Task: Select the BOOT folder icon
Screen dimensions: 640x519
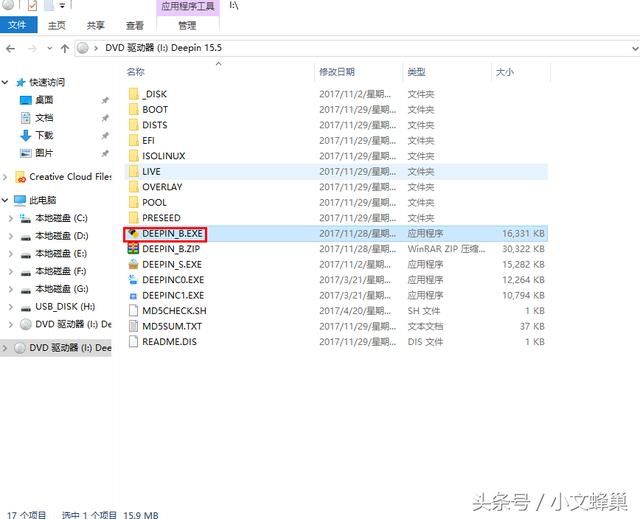Action: point(133,110)
